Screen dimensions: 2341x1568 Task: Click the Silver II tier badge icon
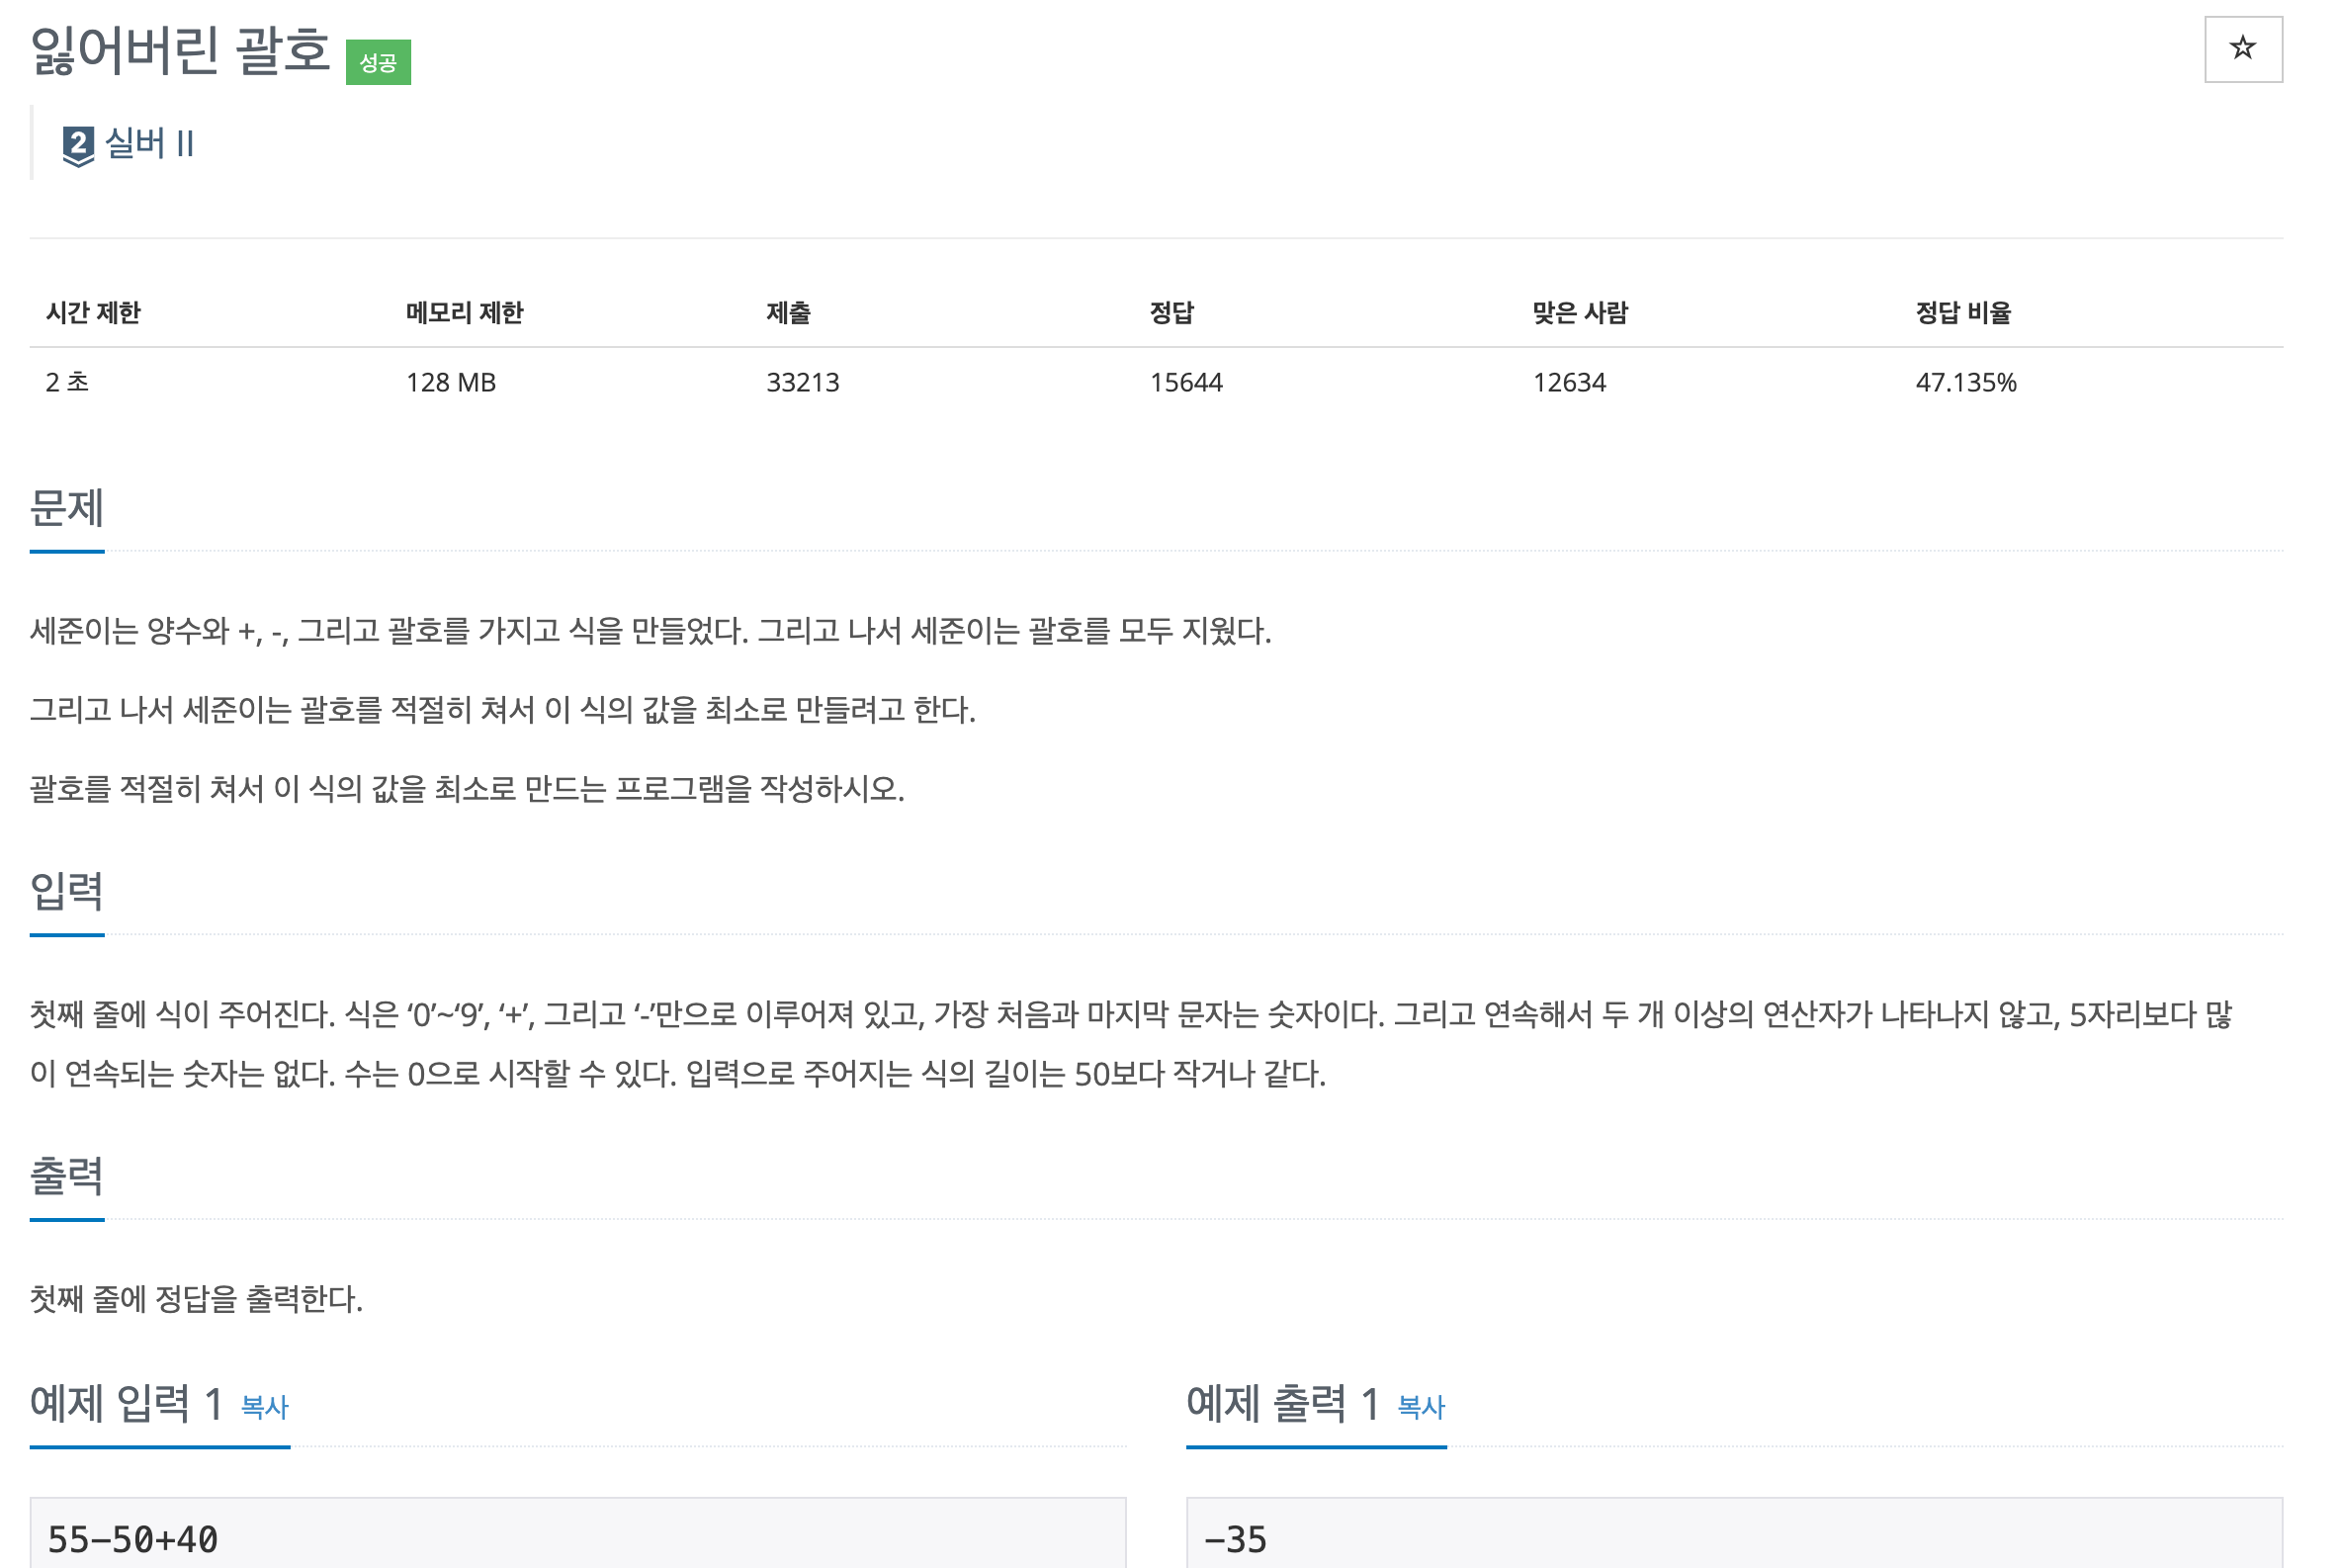[x=78, y=146]
